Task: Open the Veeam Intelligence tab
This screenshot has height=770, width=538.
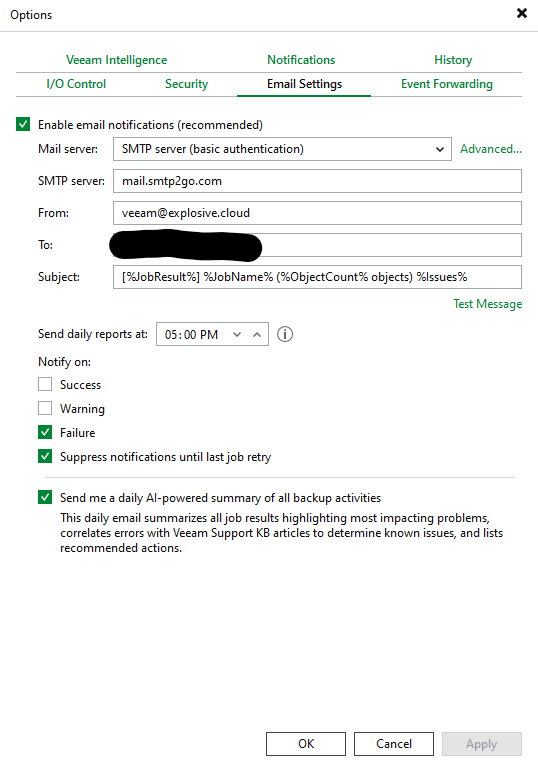Action: pyautogui.click(x=116, y=60)
